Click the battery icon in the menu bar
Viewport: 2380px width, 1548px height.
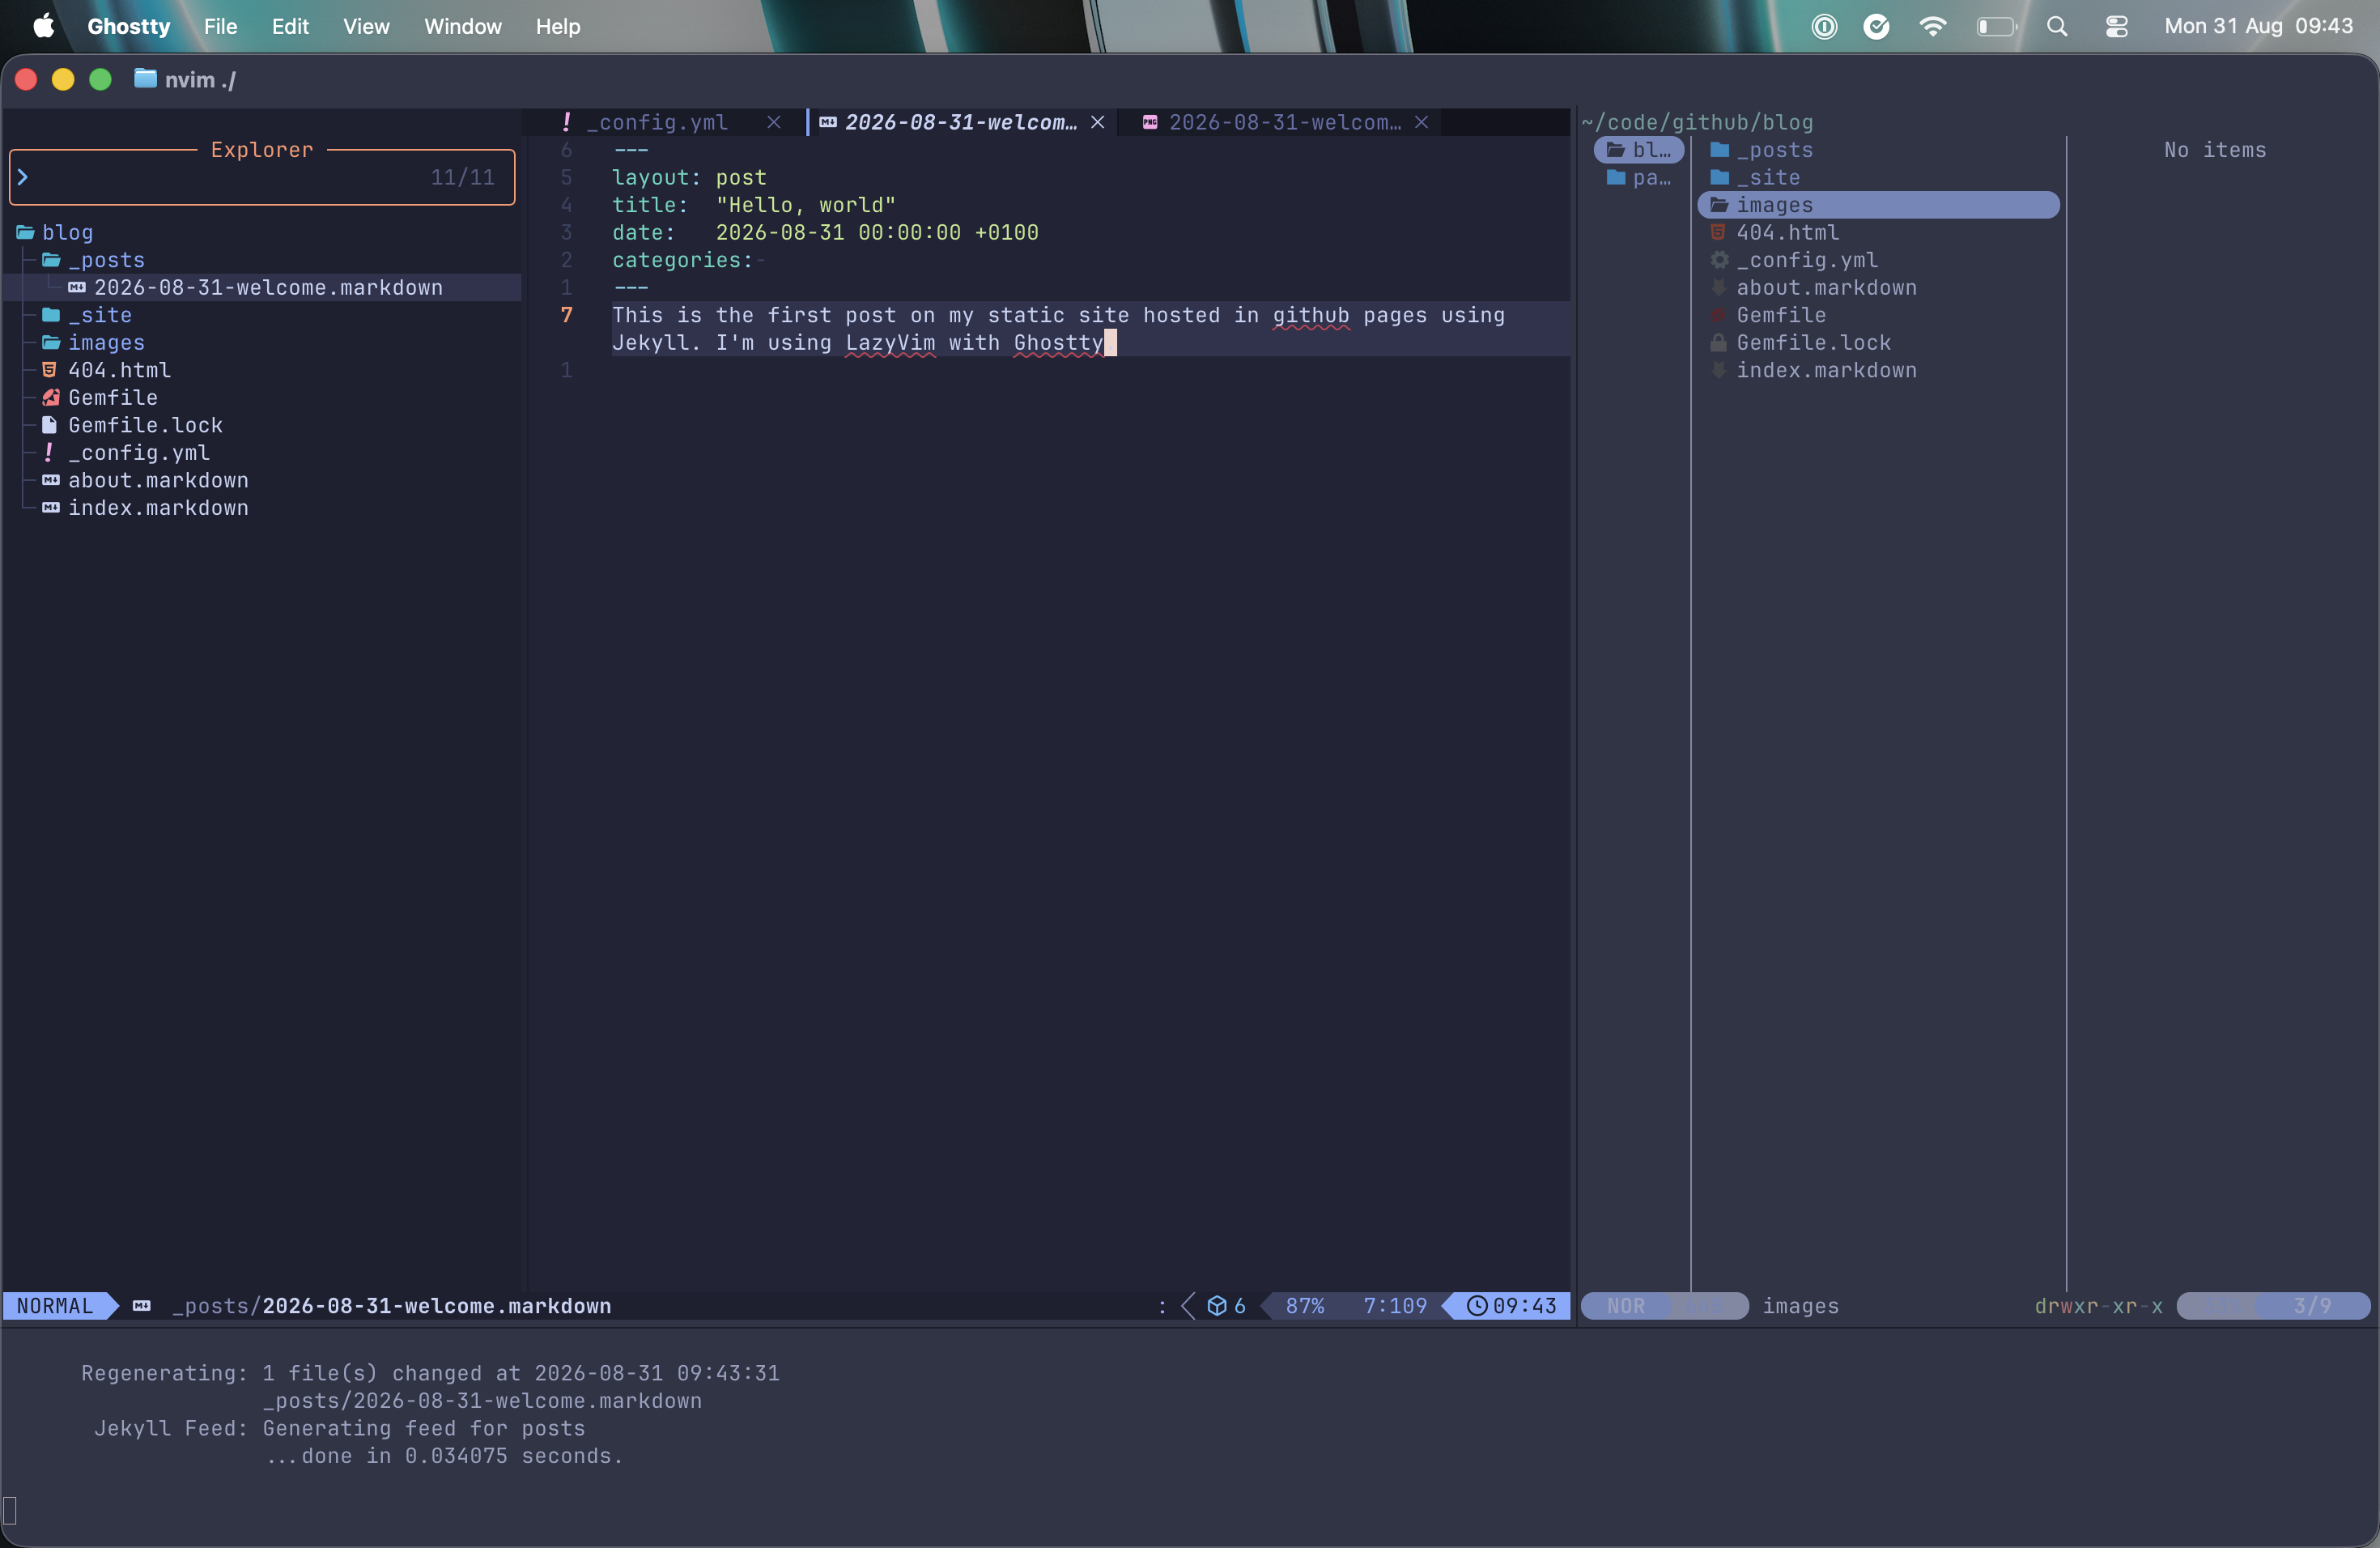1997,27
